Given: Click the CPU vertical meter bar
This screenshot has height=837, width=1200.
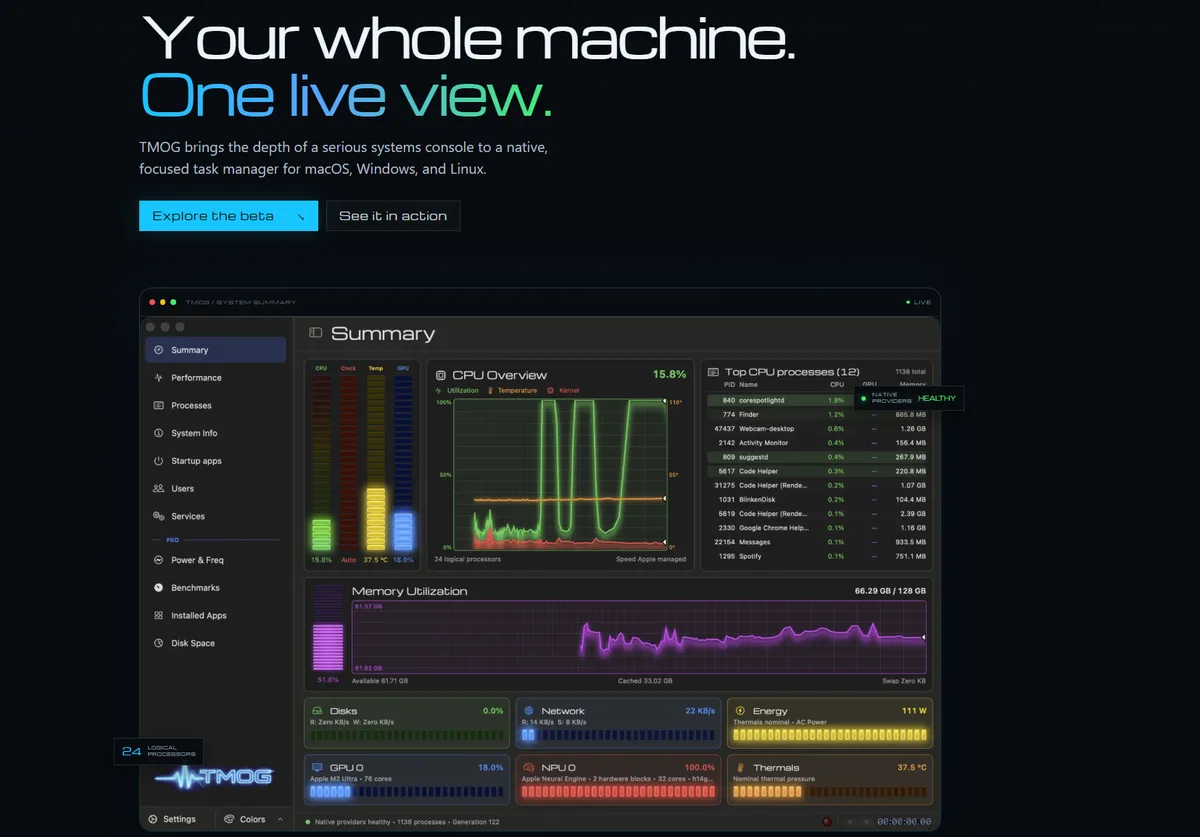Looking at the screenshot, I should (321, 463).
